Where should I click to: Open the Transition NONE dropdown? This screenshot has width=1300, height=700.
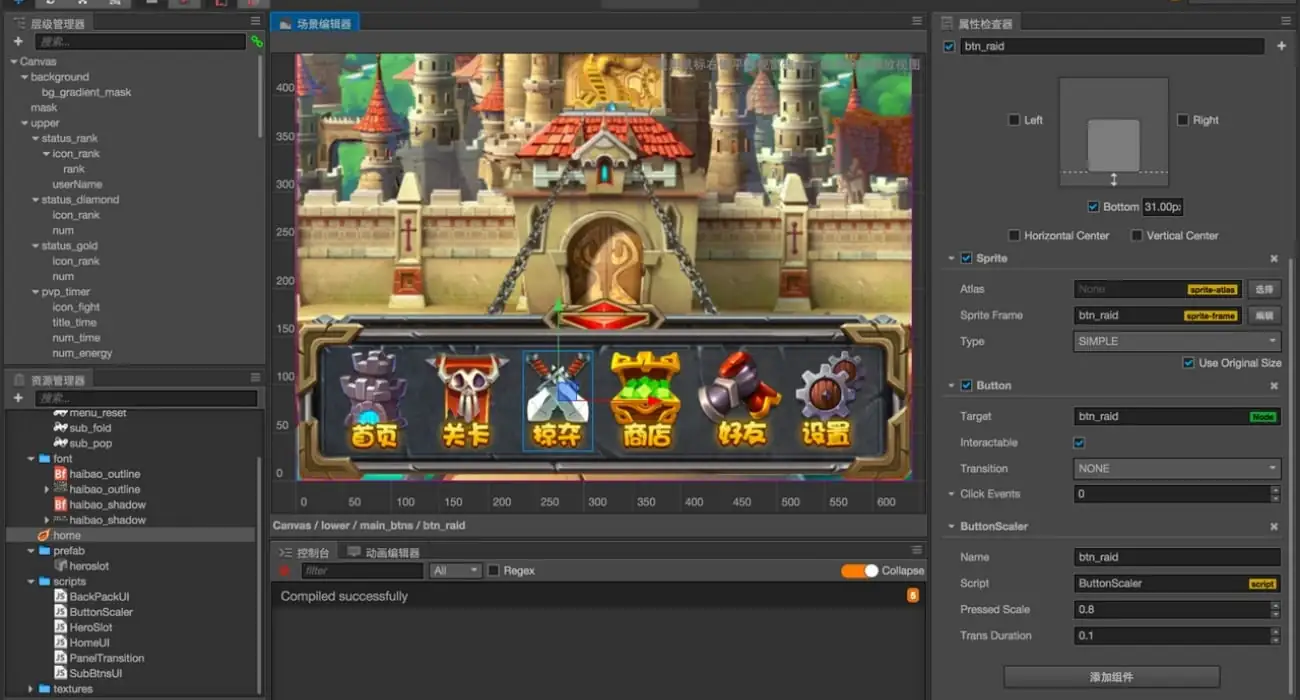tap(1177, 468)
